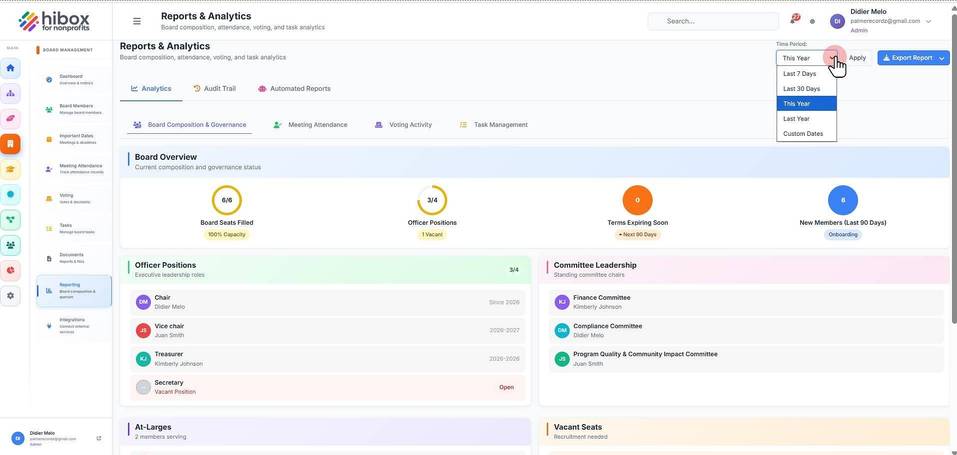Click the orange Terms Expiring Soon circle
957x455 pixels.
637,200
